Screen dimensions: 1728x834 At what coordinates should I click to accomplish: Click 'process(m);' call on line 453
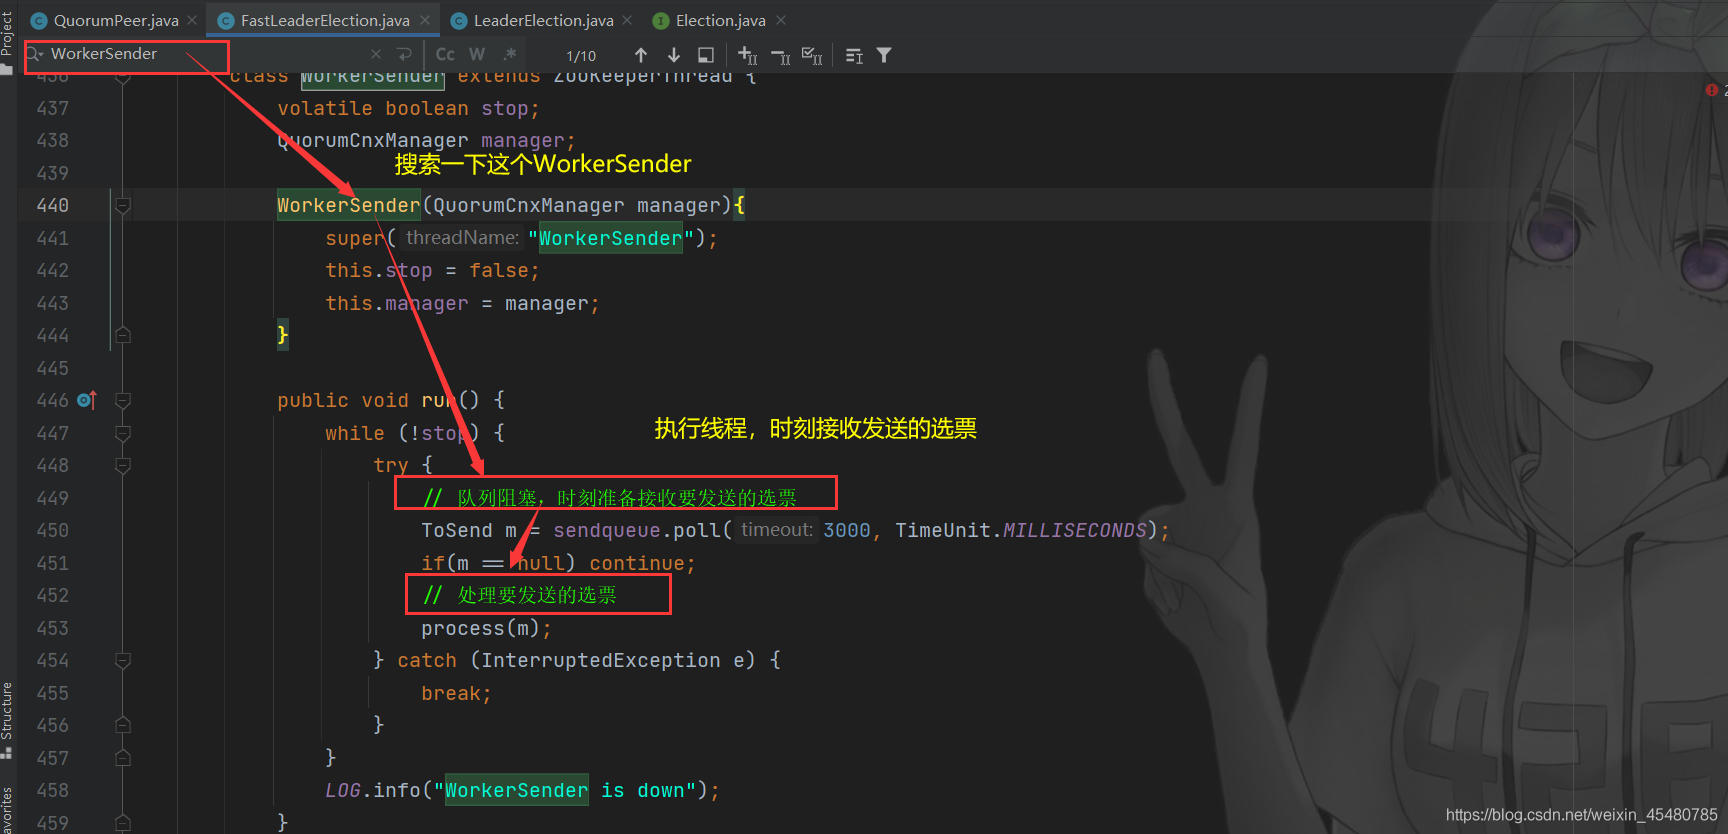(x=486, y=628)
